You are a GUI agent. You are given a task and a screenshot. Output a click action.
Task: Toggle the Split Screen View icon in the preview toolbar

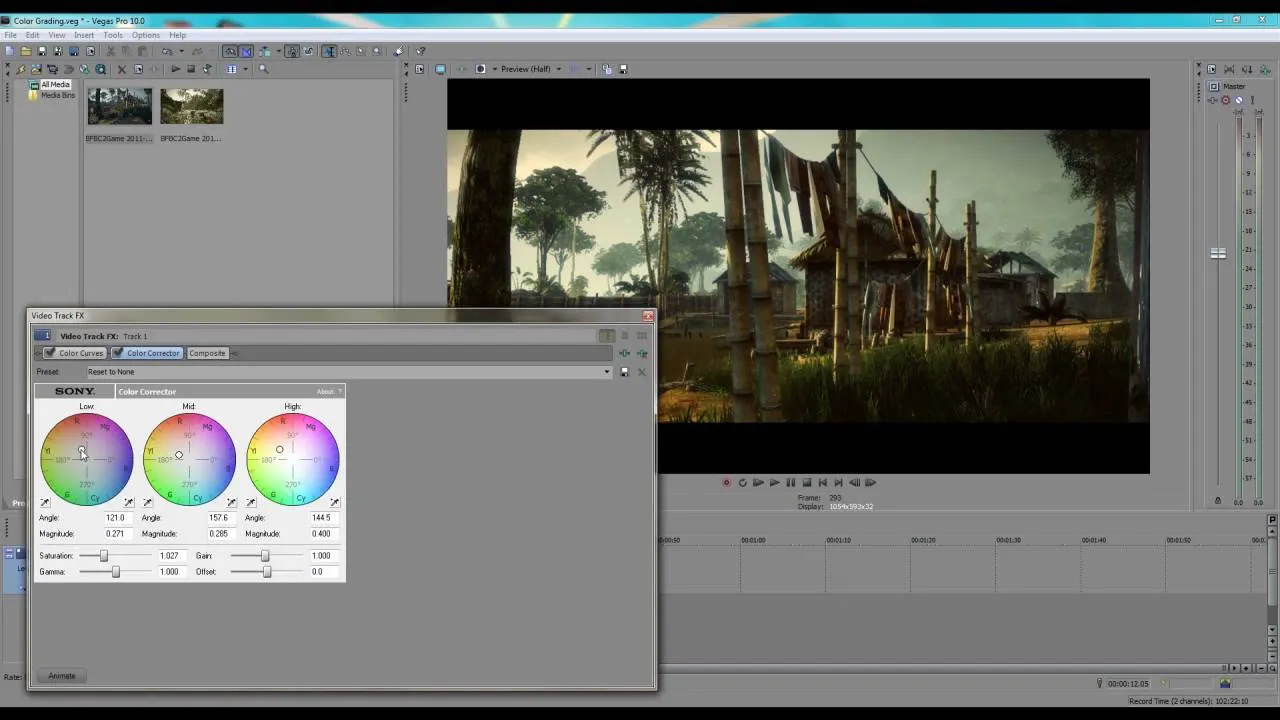point(481,69)
